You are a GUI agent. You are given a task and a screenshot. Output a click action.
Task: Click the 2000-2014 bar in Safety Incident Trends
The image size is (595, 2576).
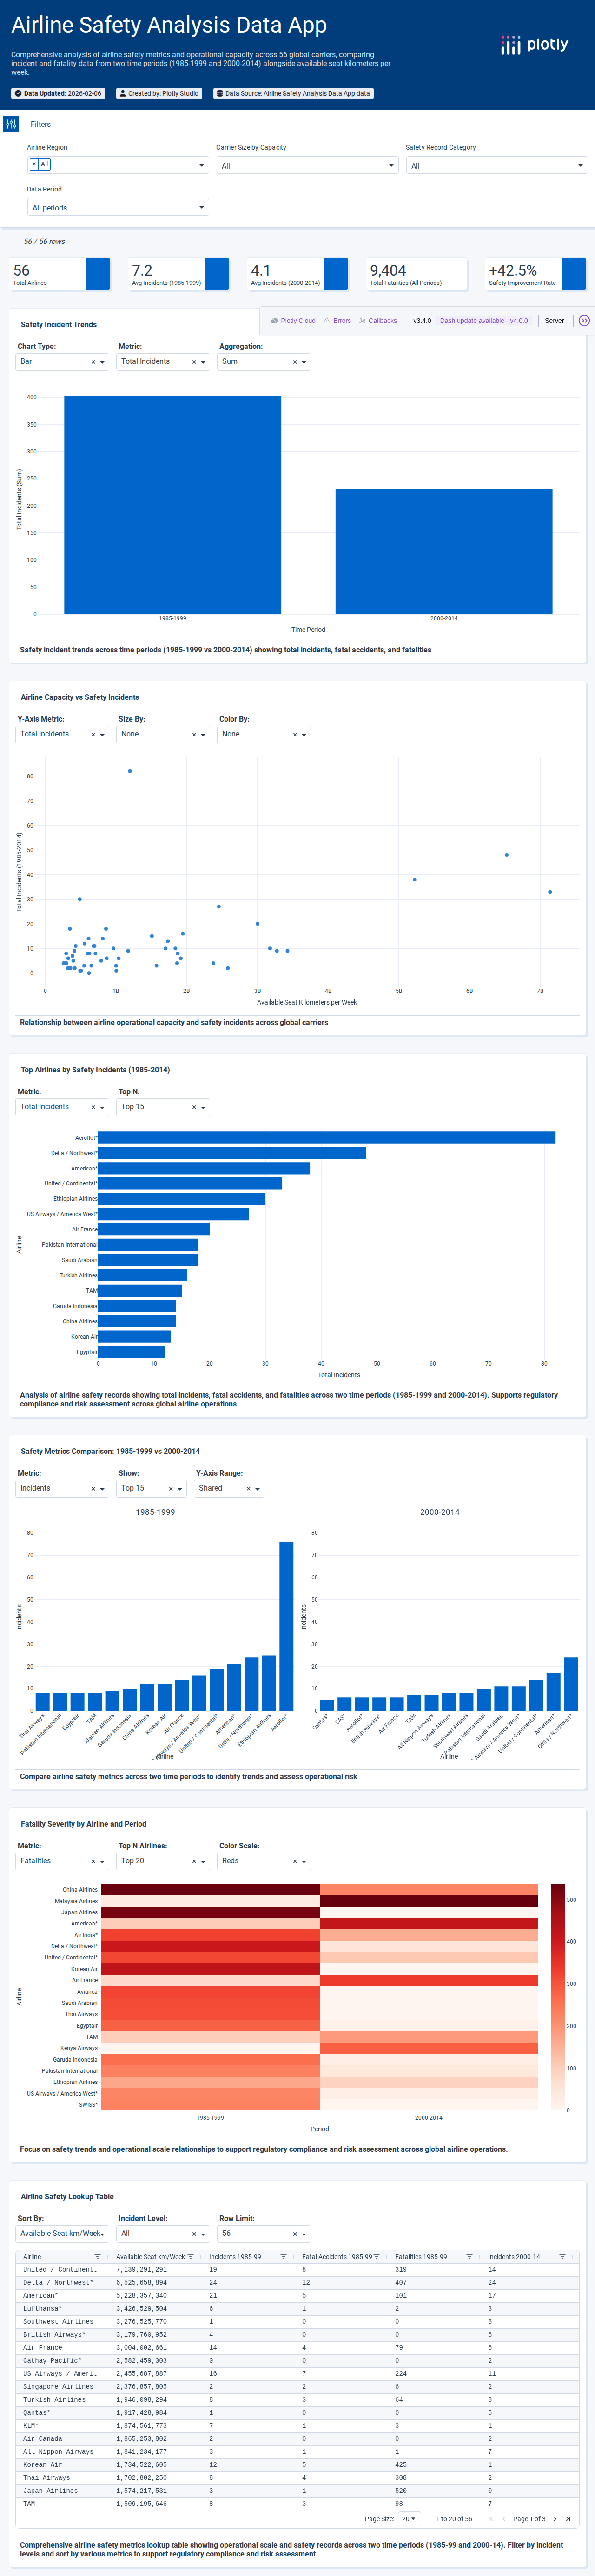444,551
